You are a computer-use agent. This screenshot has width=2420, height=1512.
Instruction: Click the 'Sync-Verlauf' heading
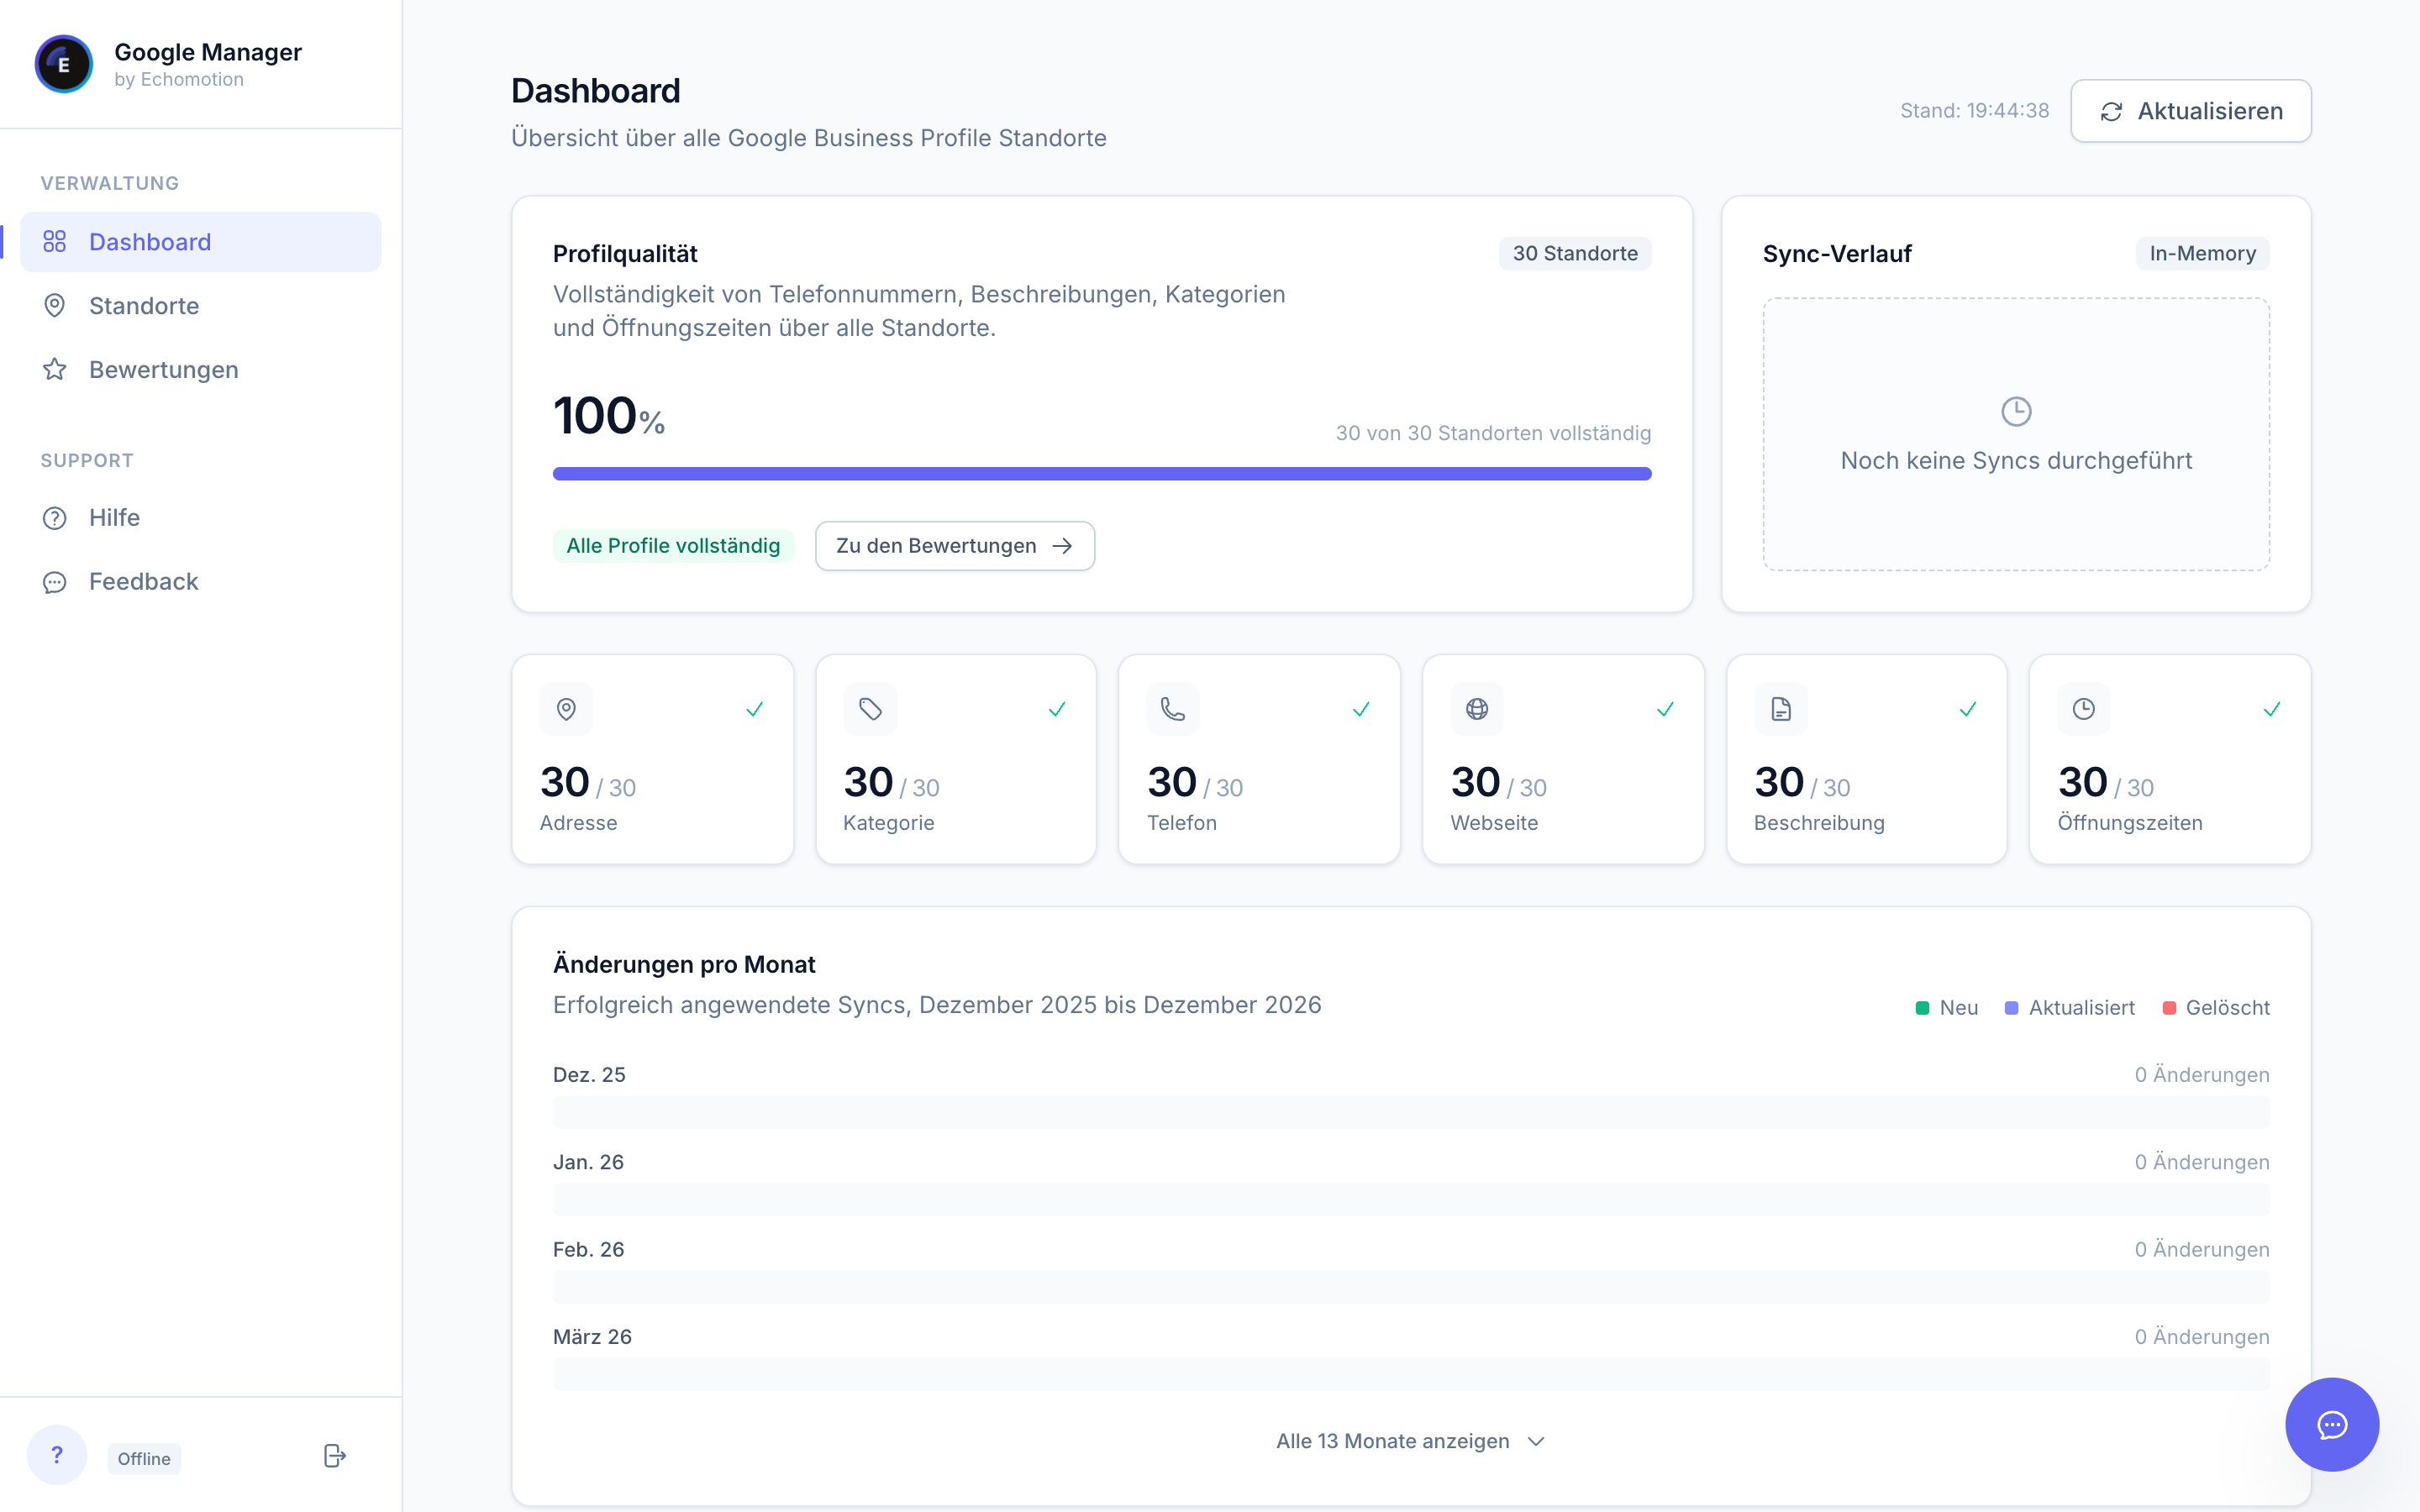tap(1837, 254)
